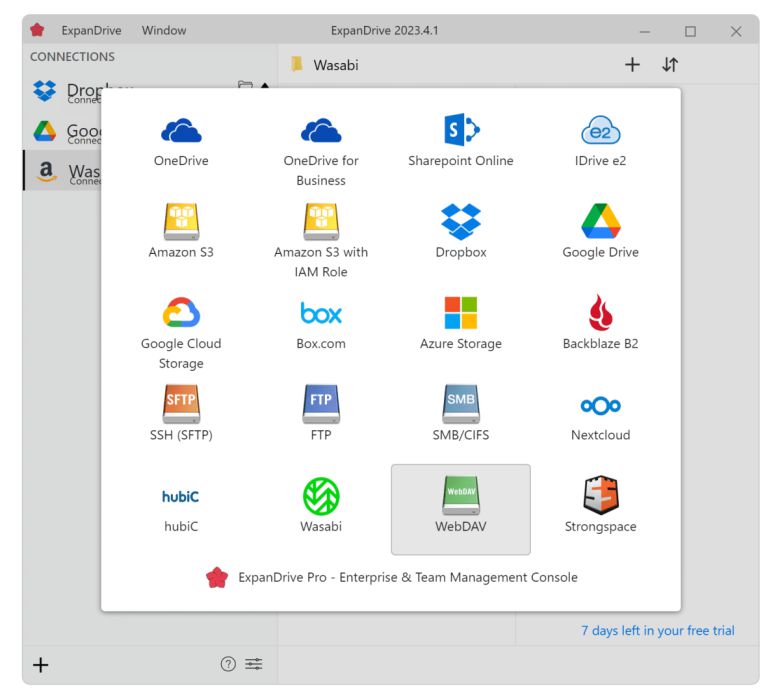The image size is (780, 697).
Task: Open ExpanDrive Pro Enterprise Management Console link
Action: pos(407,577)
